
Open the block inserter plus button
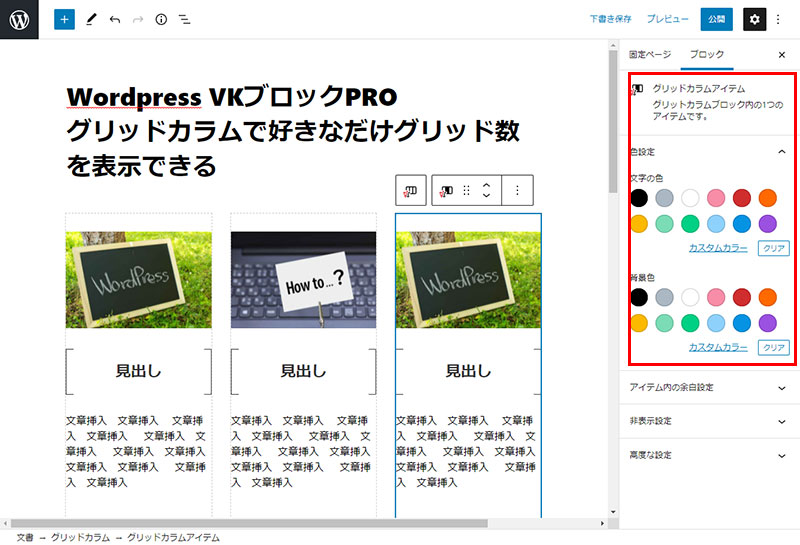click(x=64, y=19)
